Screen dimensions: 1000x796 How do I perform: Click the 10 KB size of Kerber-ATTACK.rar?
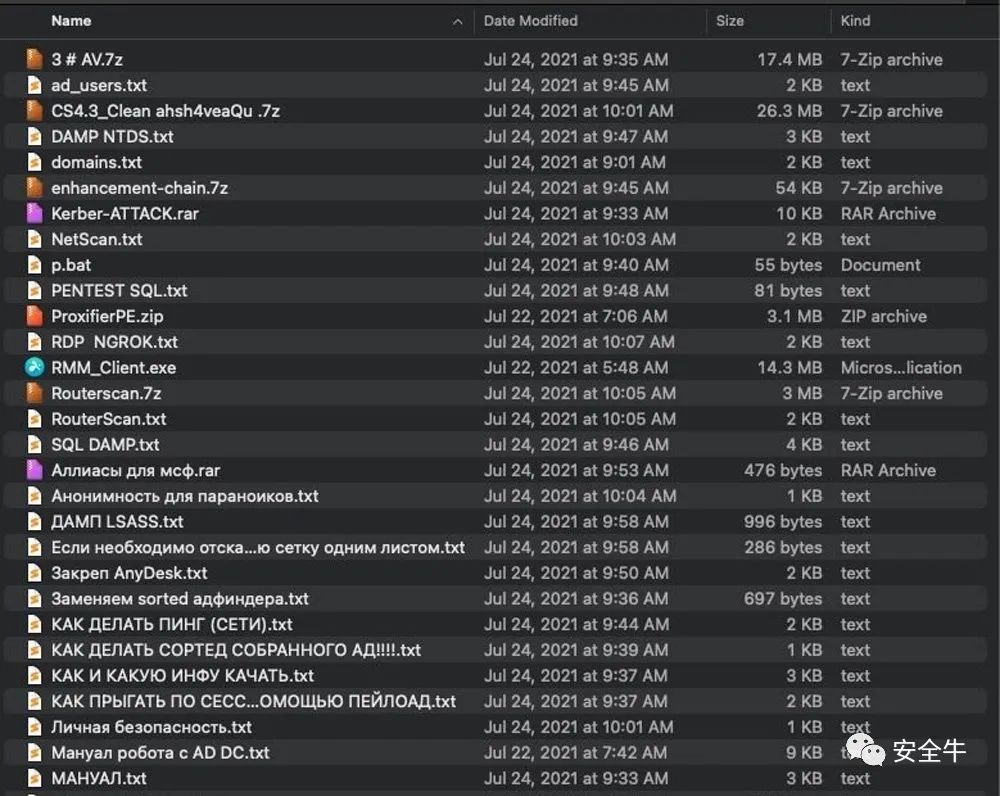[799, 214]
